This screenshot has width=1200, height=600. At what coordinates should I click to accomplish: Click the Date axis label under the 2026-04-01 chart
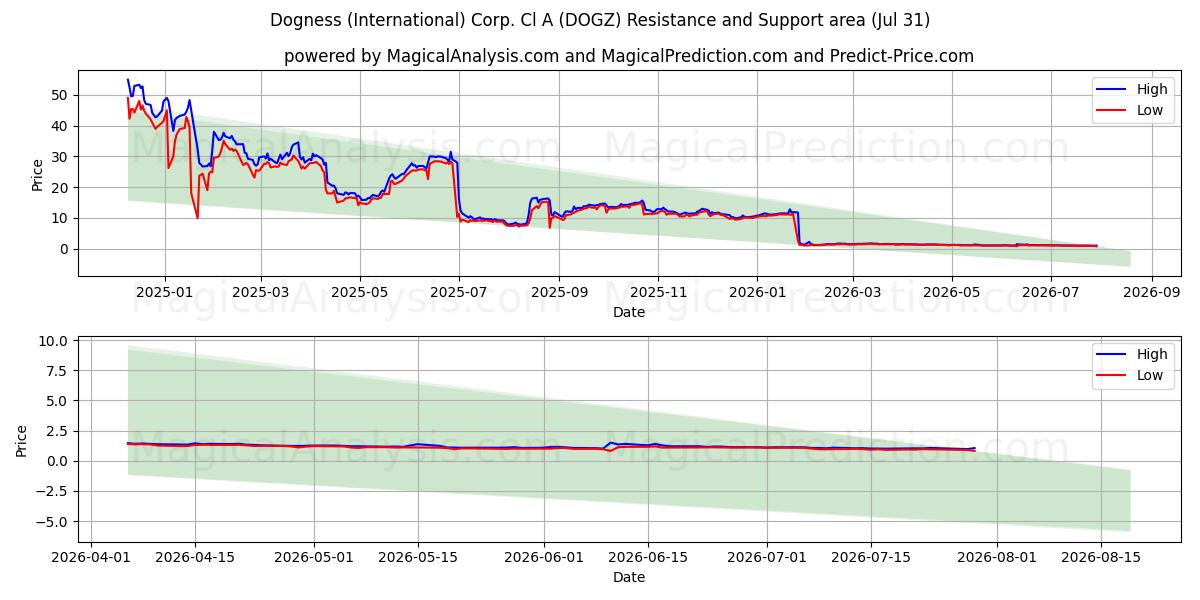coord(629,577)
